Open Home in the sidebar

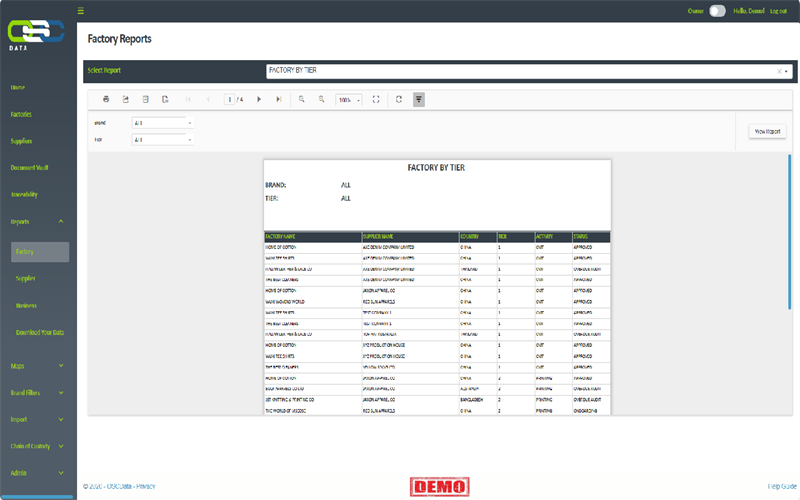tap(18, 87)
